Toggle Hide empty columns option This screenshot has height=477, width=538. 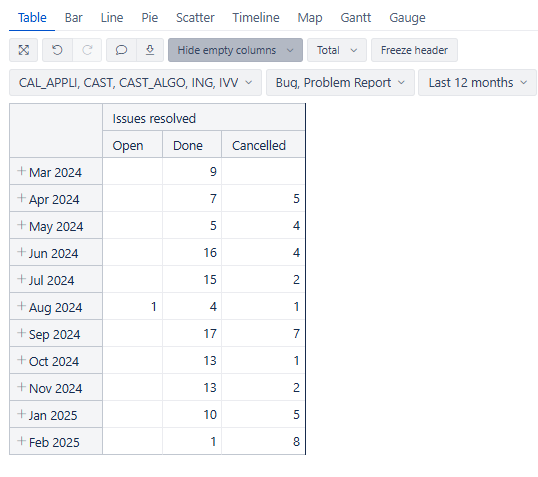[x=235, y=50]
